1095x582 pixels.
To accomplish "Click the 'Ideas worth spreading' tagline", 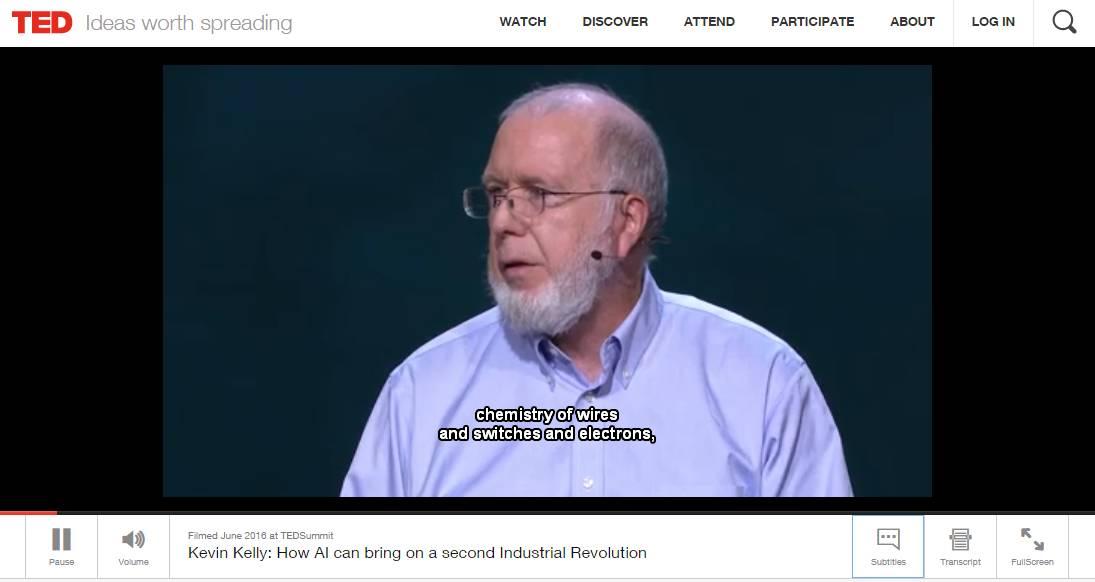I will click(x=189, y=23).
